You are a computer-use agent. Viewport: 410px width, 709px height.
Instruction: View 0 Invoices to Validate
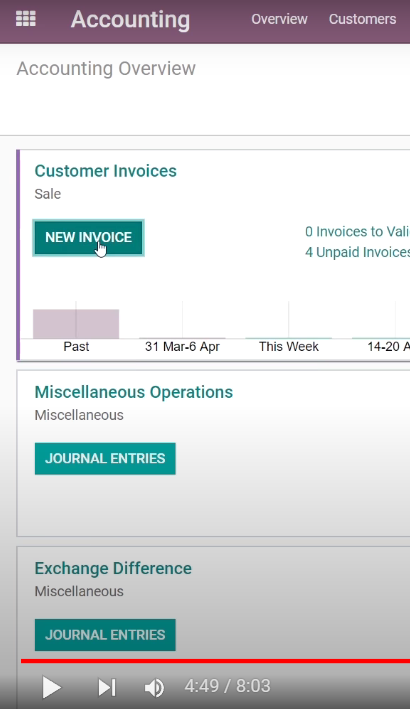pos(357,232)
